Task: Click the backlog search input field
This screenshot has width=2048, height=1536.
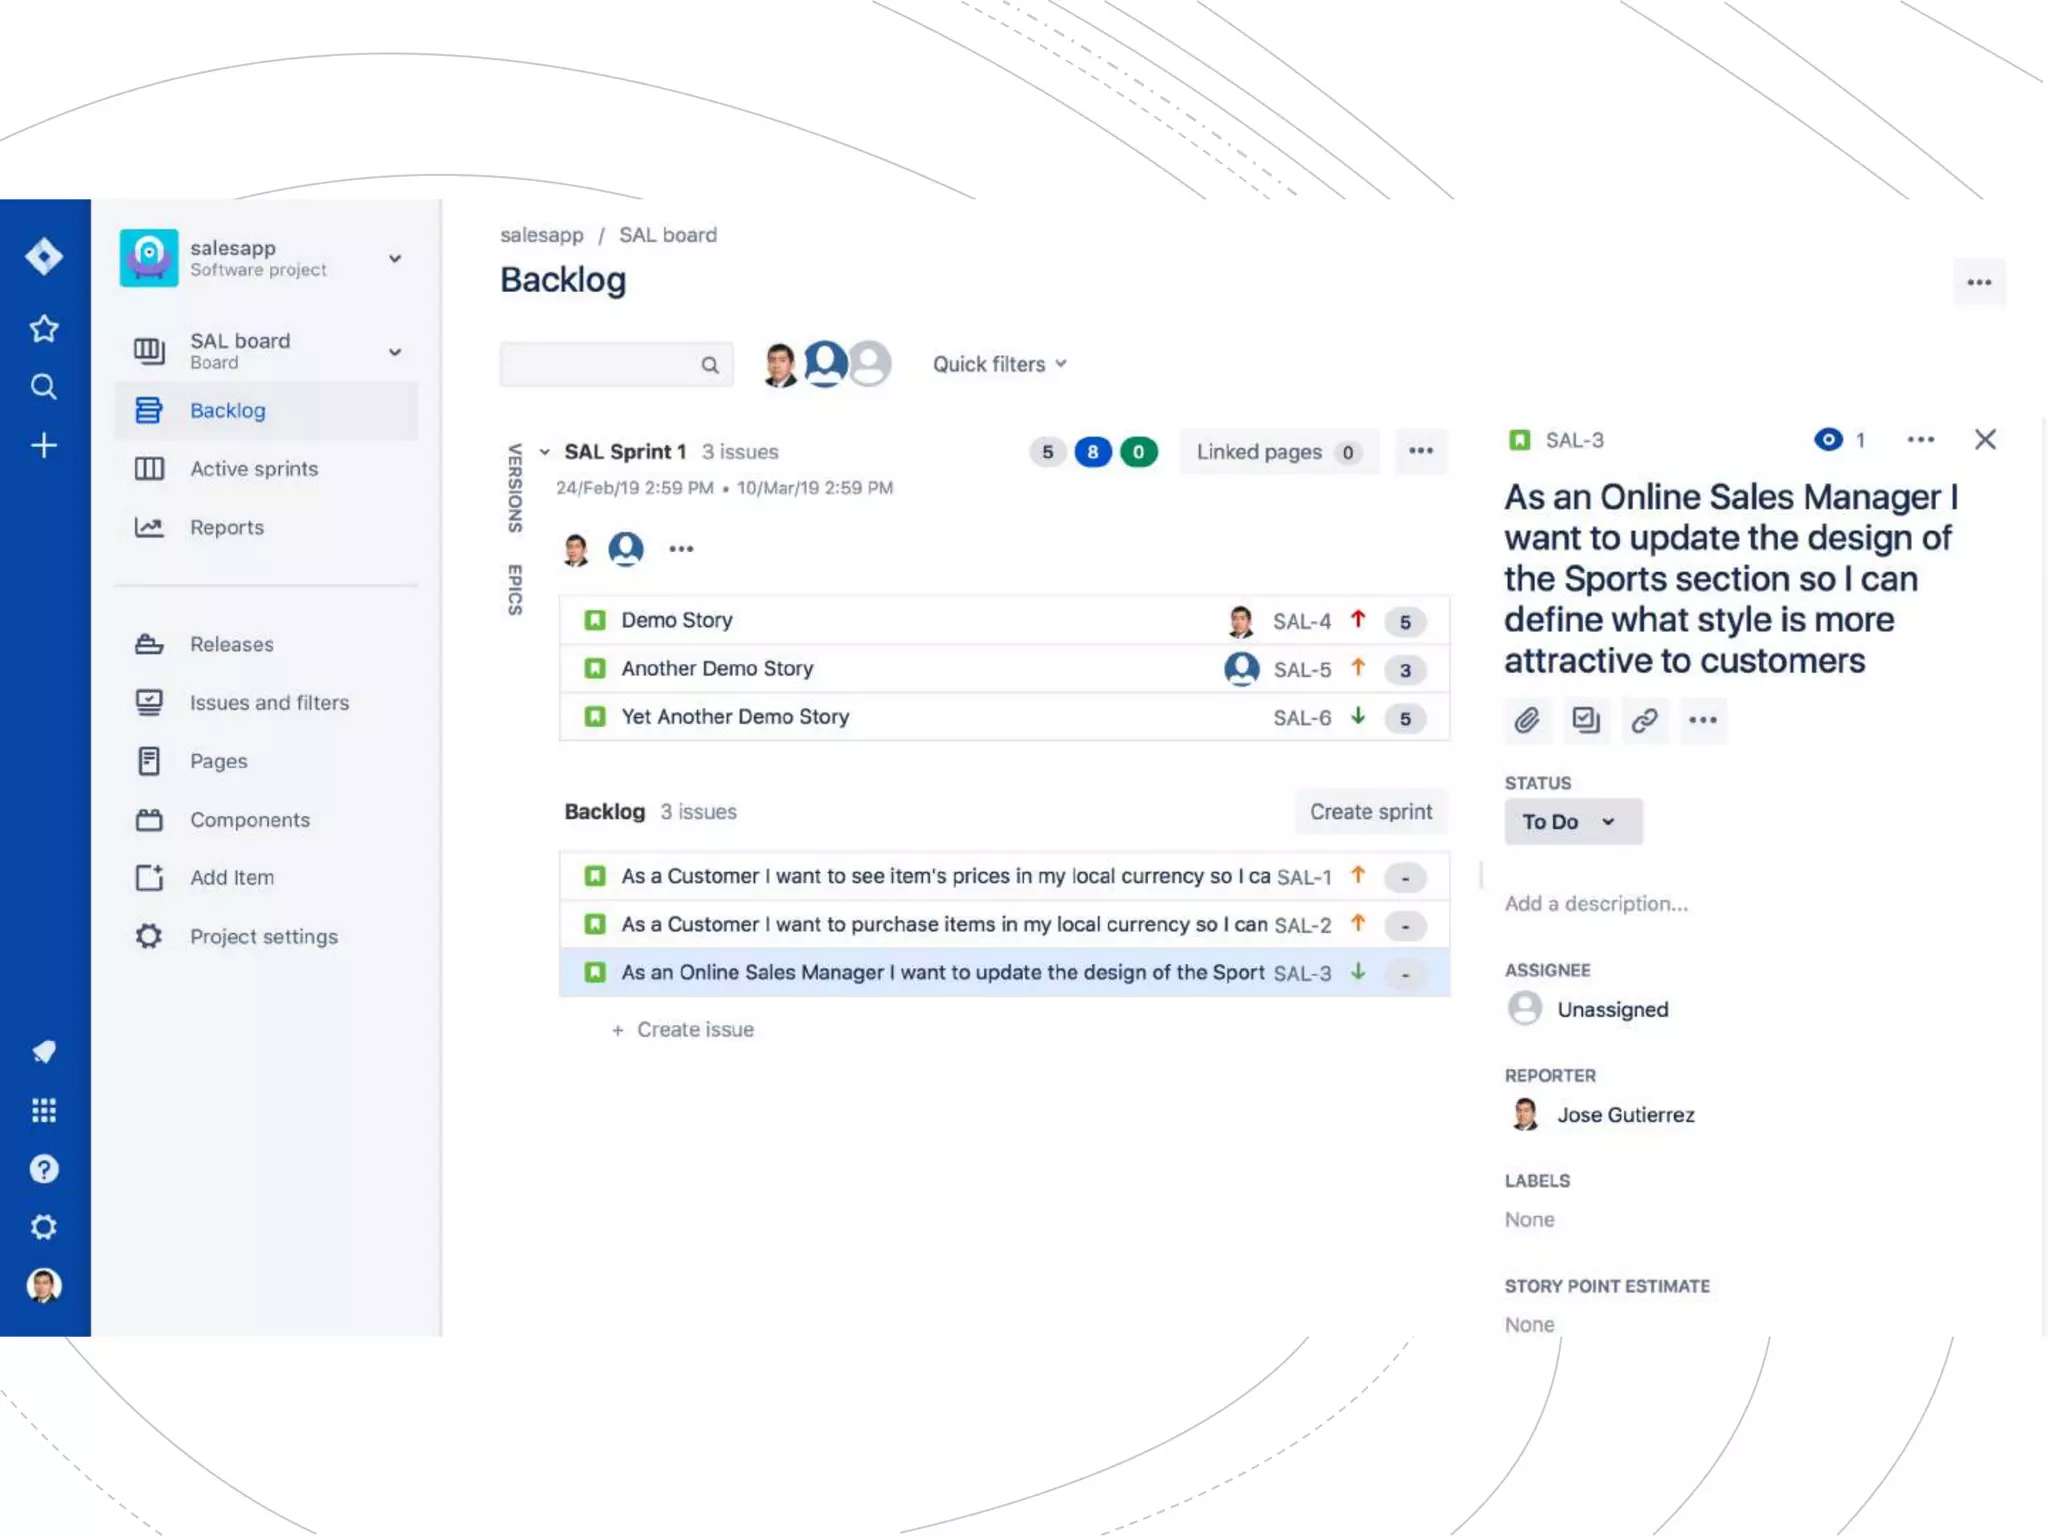Action: 600,365
